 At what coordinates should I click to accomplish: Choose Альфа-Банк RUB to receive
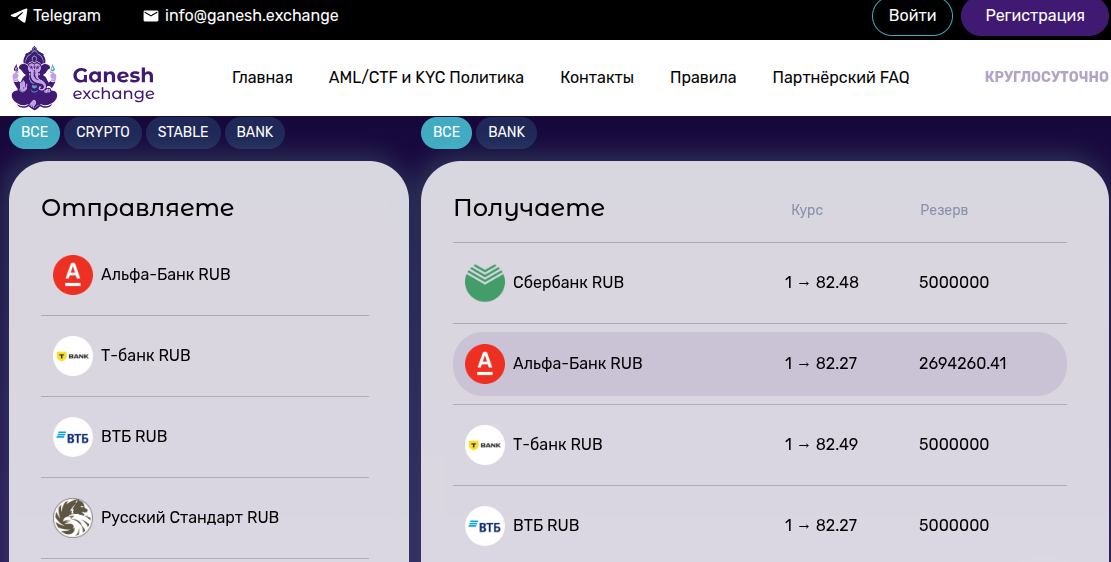point(760,364)
